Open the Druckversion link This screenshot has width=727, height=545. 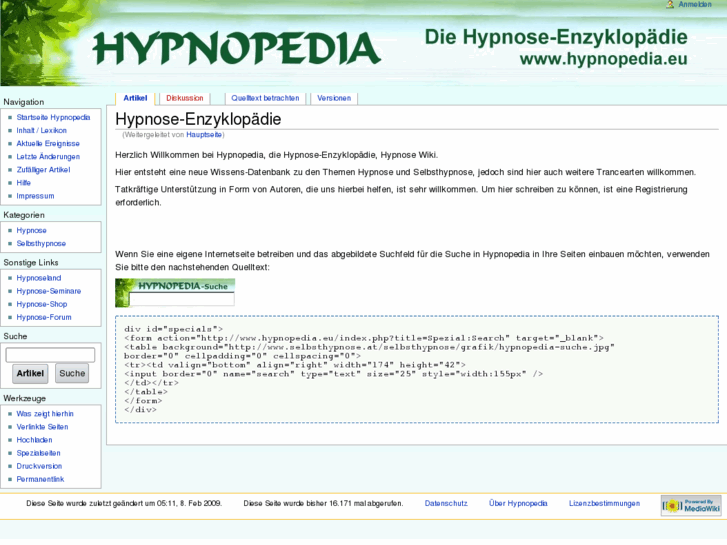tap(39, 466)
